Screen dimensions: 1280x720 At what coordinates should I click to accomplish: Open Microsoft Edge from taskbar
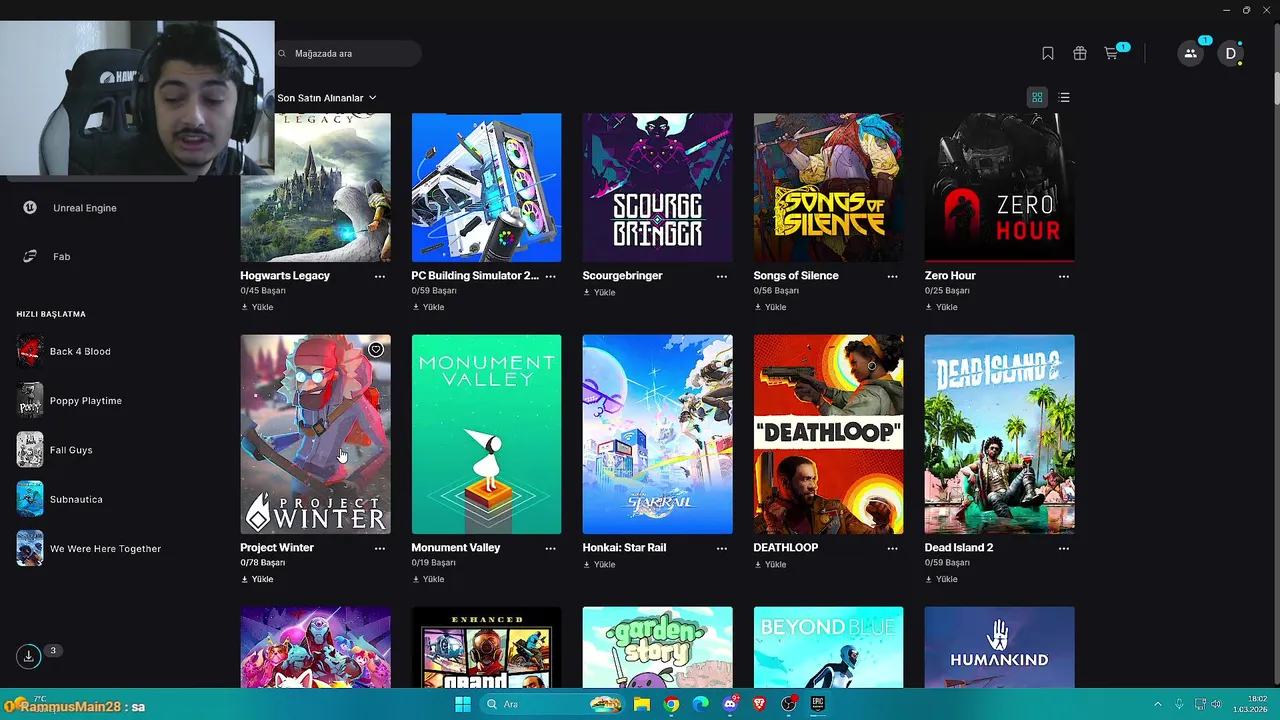(x=701, y=704)
